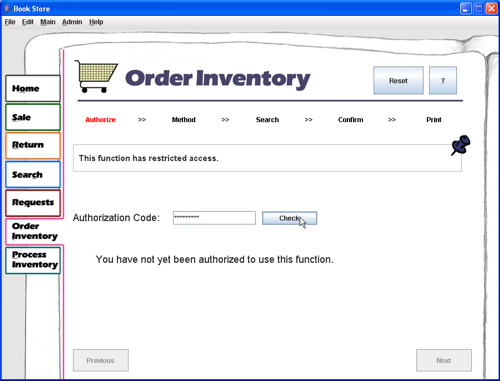Open the Admin menu

pyautogui.click(x=72, y=22)
